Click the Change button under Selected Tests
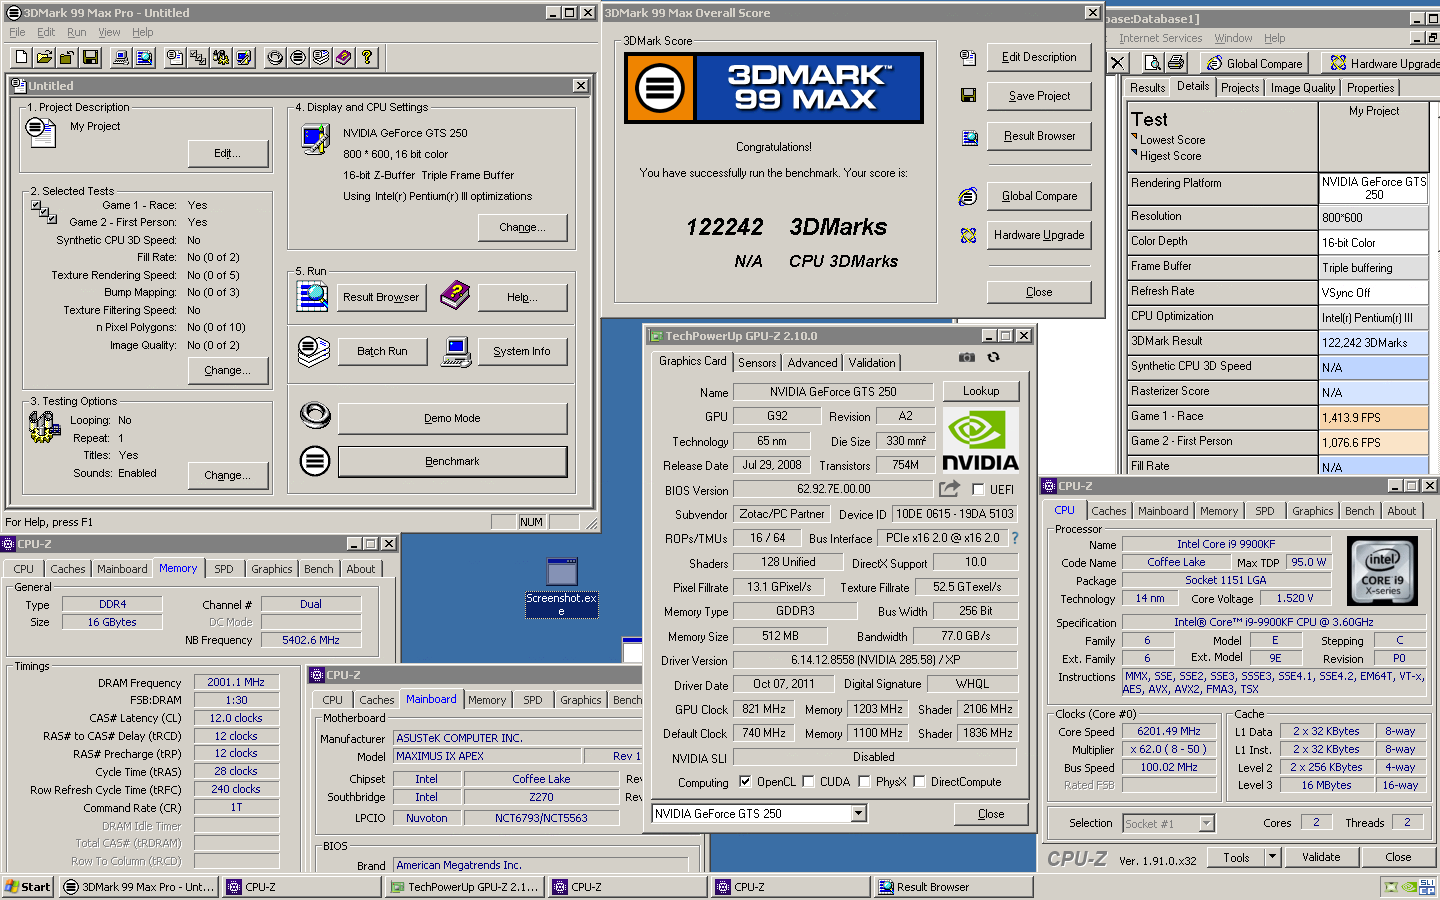 point(228,370)
